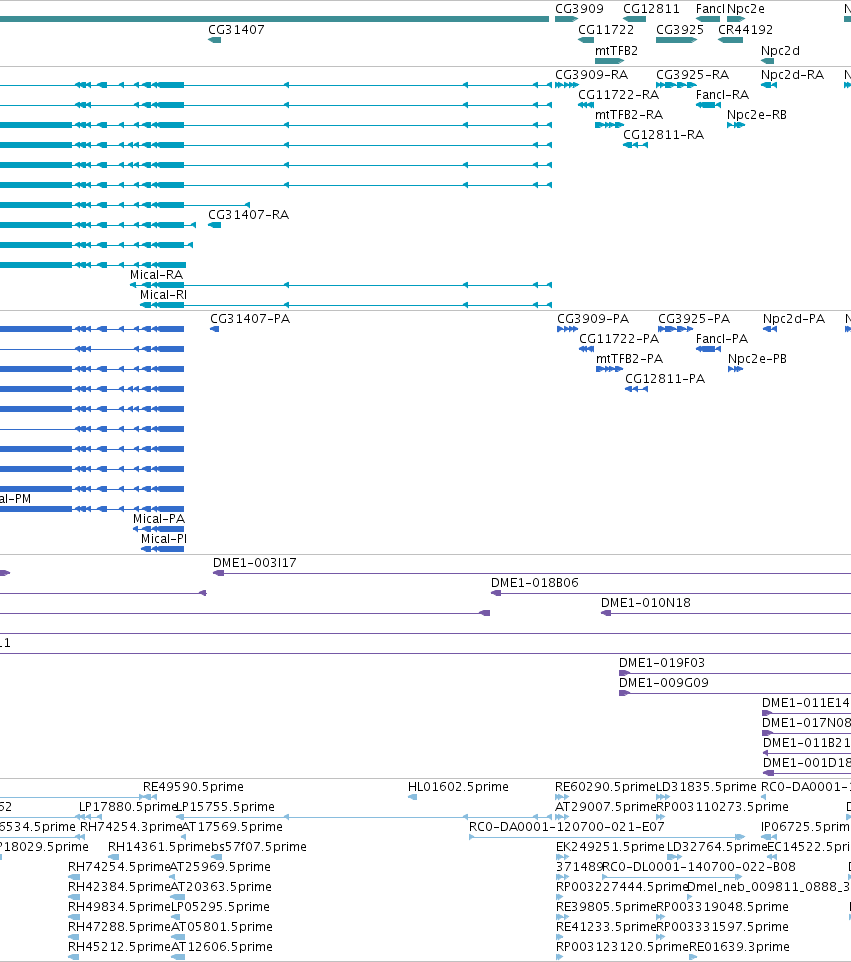Select the mtTFB2-RA transcript label
This screenshot has width=851, height=962.
629,115
